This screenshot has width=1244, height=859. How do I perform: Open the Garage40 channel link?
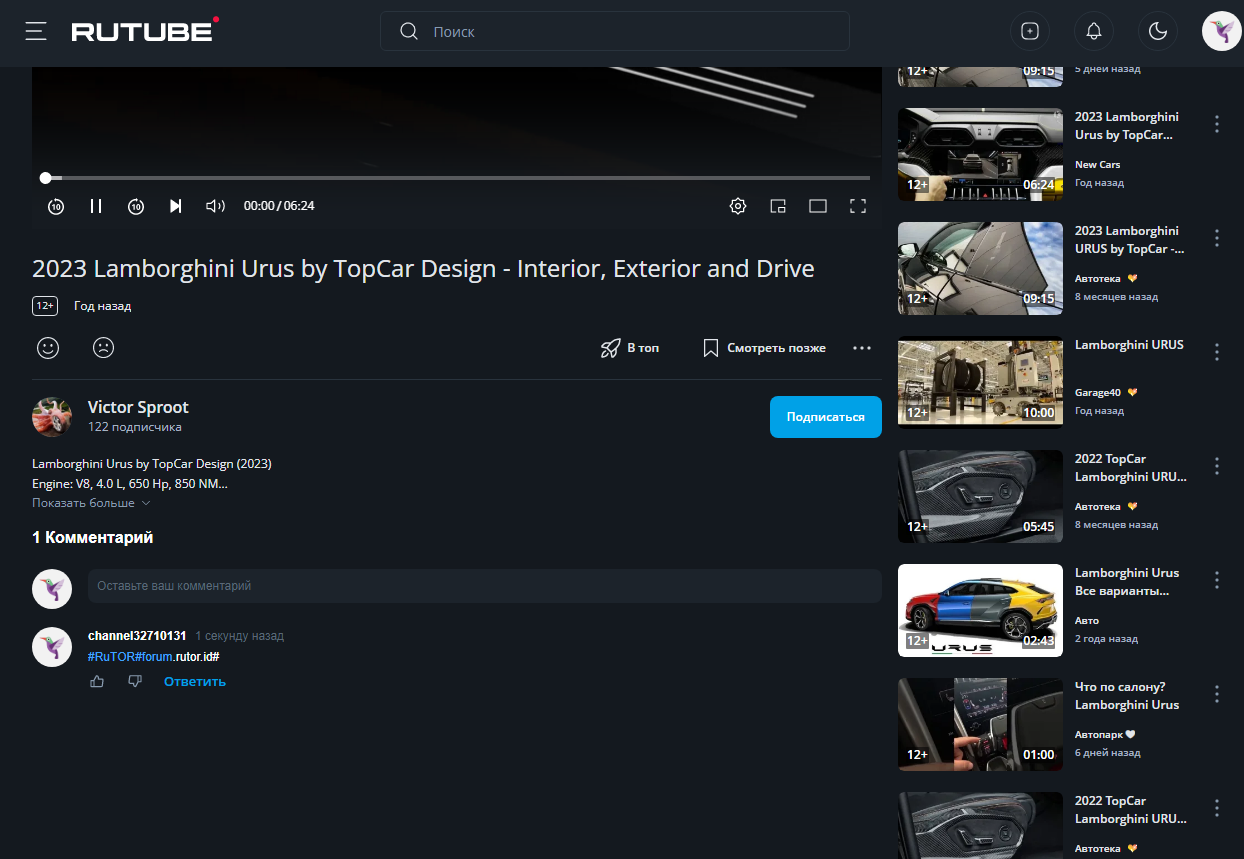tap(1099, 393)
